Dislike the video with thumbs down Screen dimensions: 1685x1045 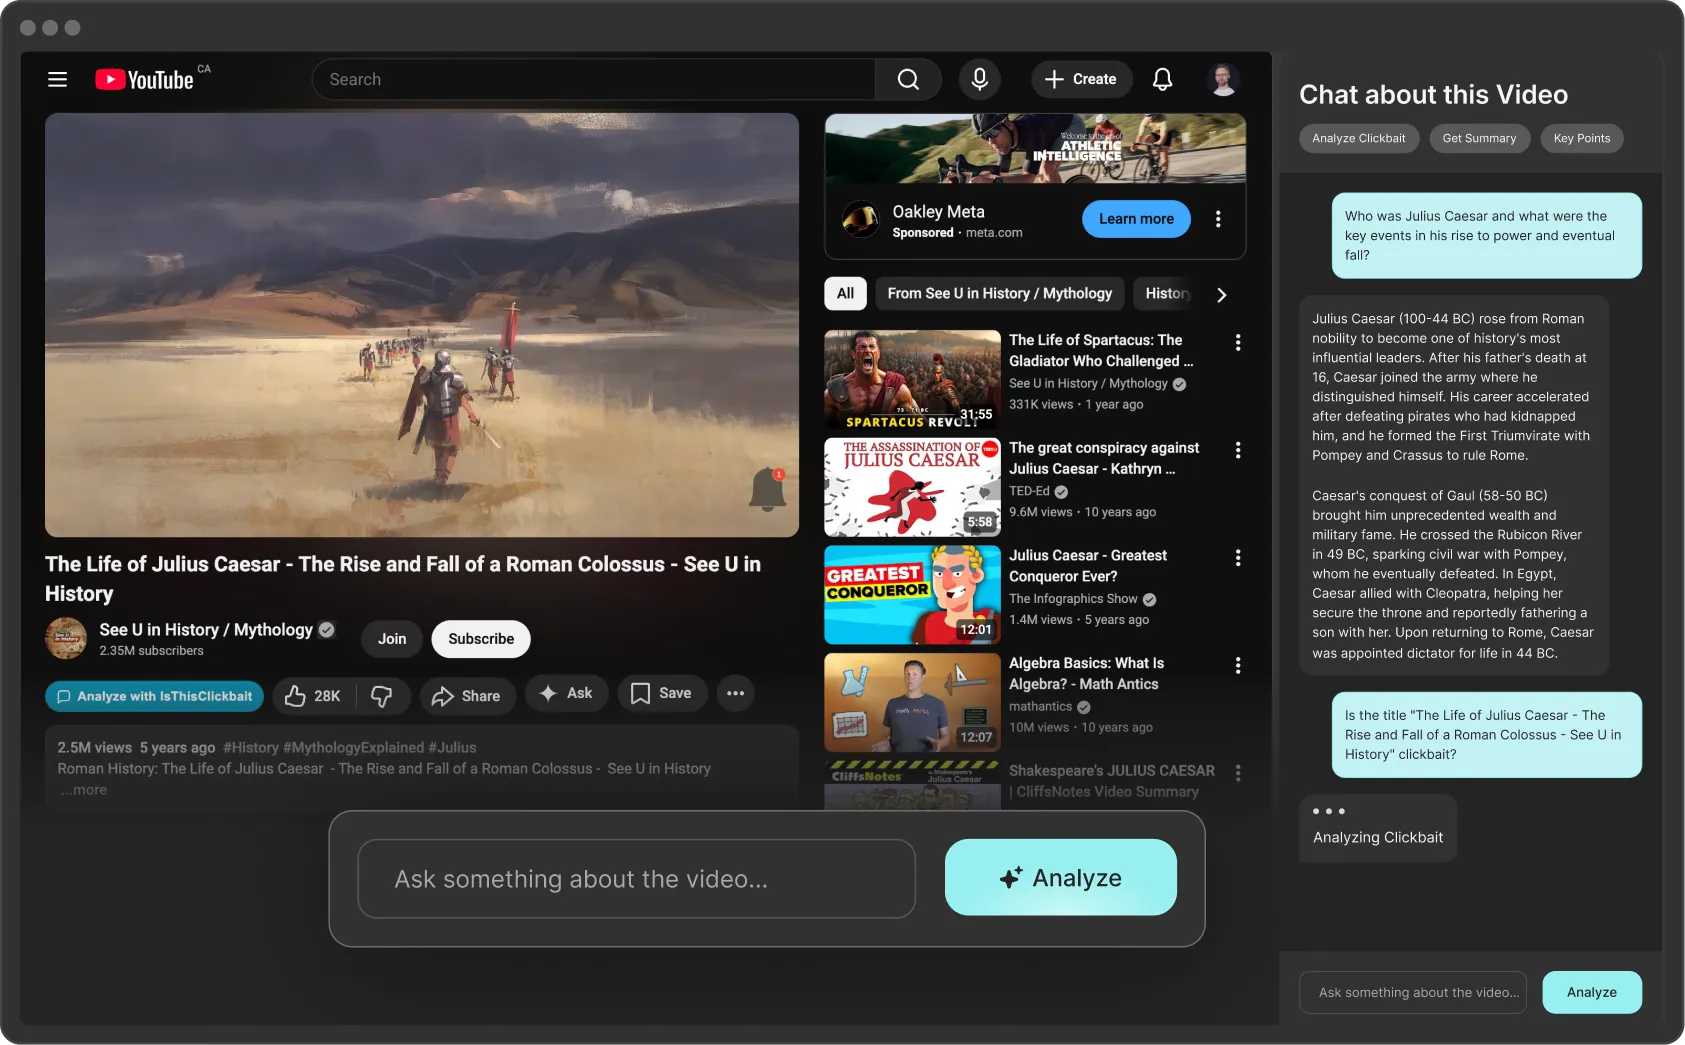(382, 696)
